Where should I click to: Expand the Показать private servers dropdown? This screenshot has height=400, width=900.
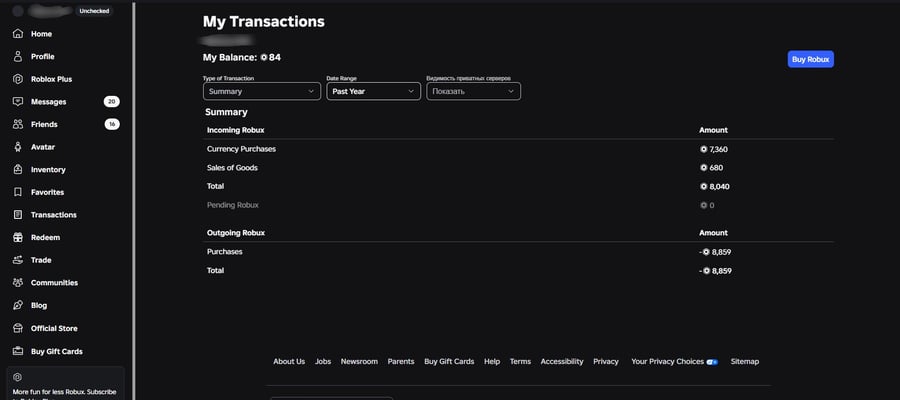[474, 91]
